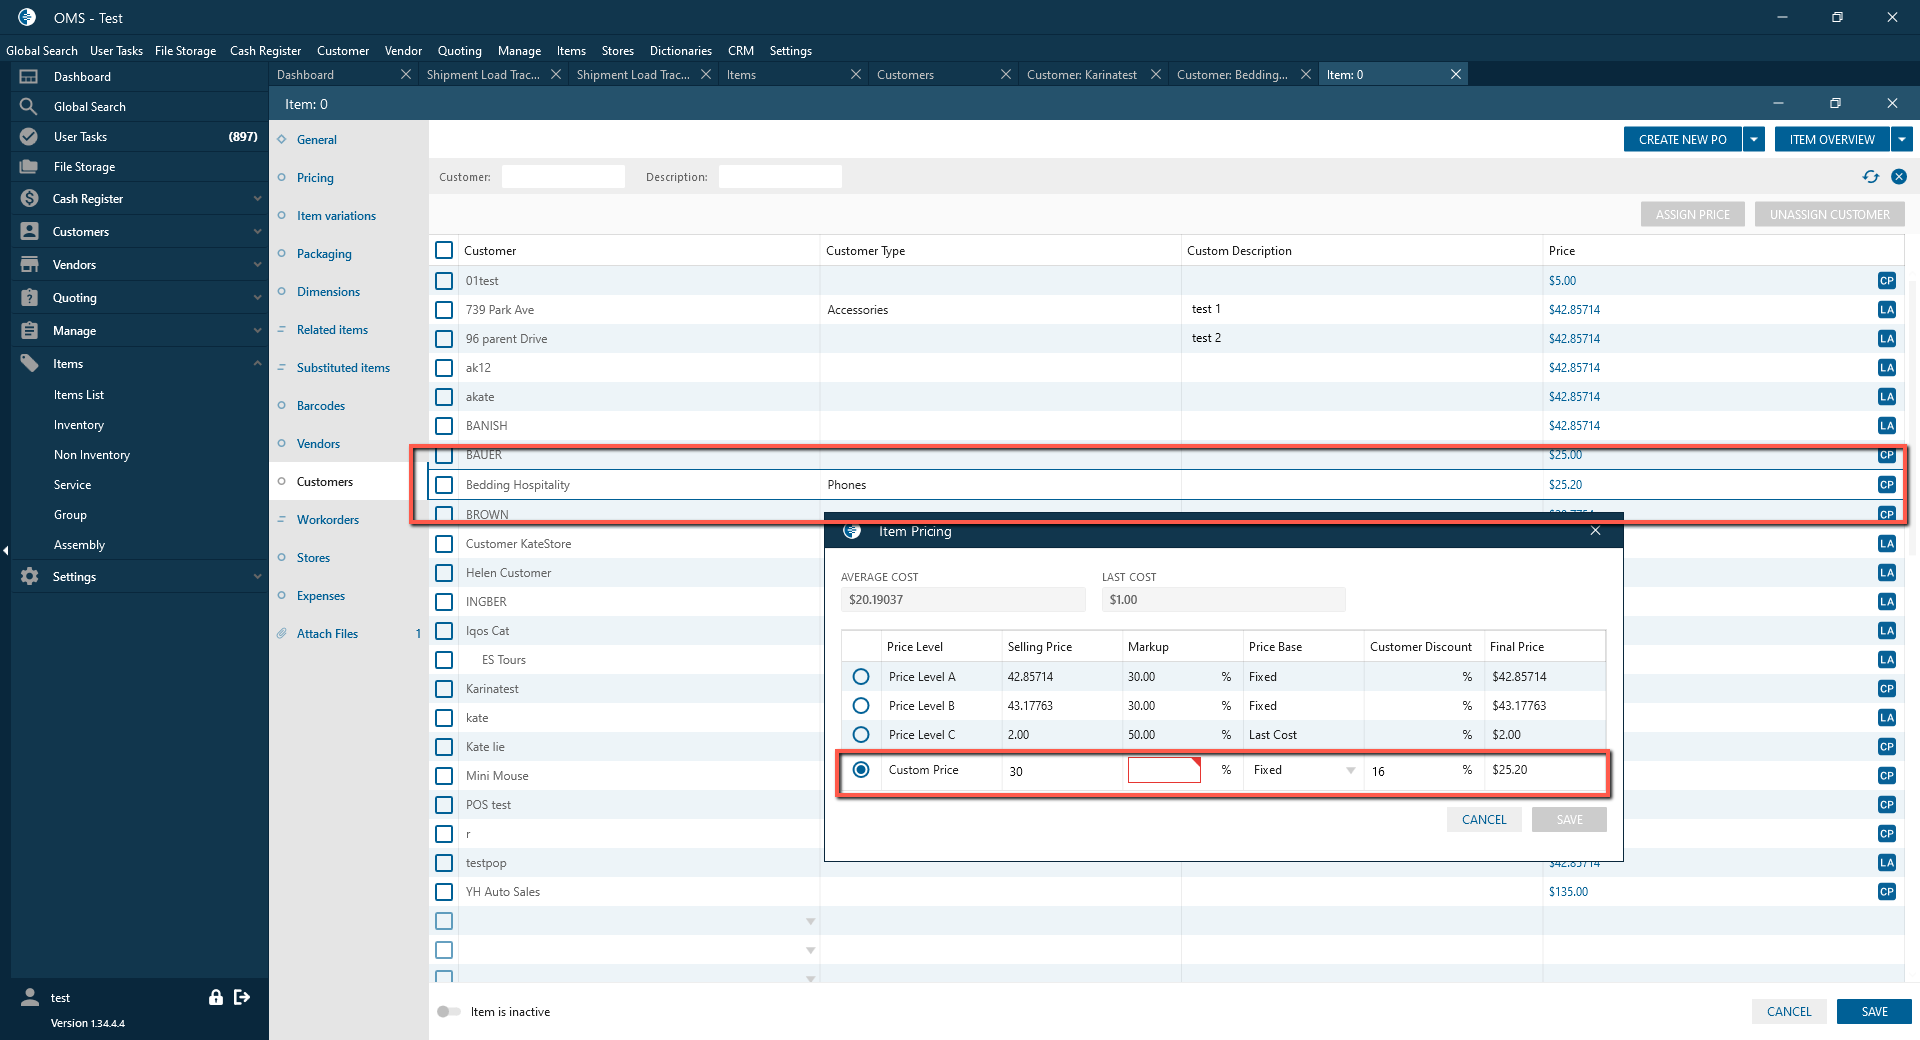
Task: Open the User Tasks checkmark icon in the sidebar
Action: tap(29, 137)
